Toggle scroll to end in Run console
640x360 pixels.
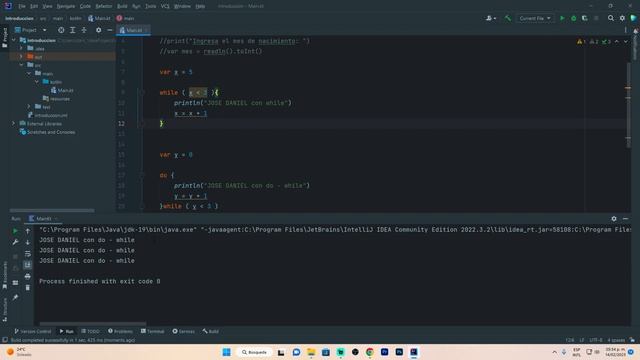[x=27, y=265]
